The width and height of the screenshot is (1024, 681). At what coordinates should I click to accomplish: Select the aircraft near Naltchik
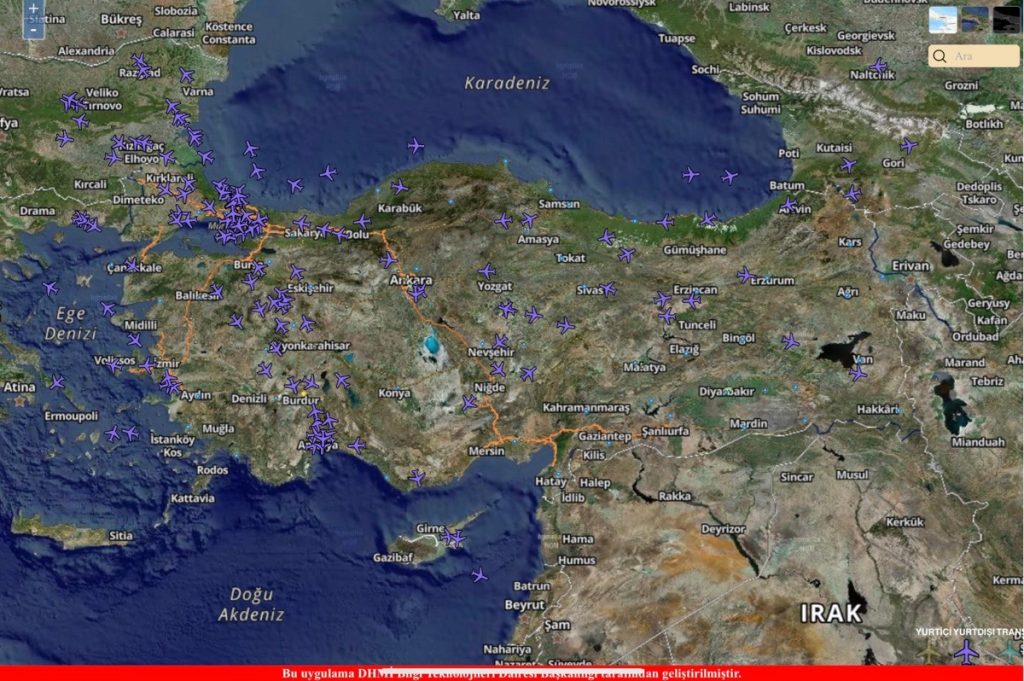(878, 66)
